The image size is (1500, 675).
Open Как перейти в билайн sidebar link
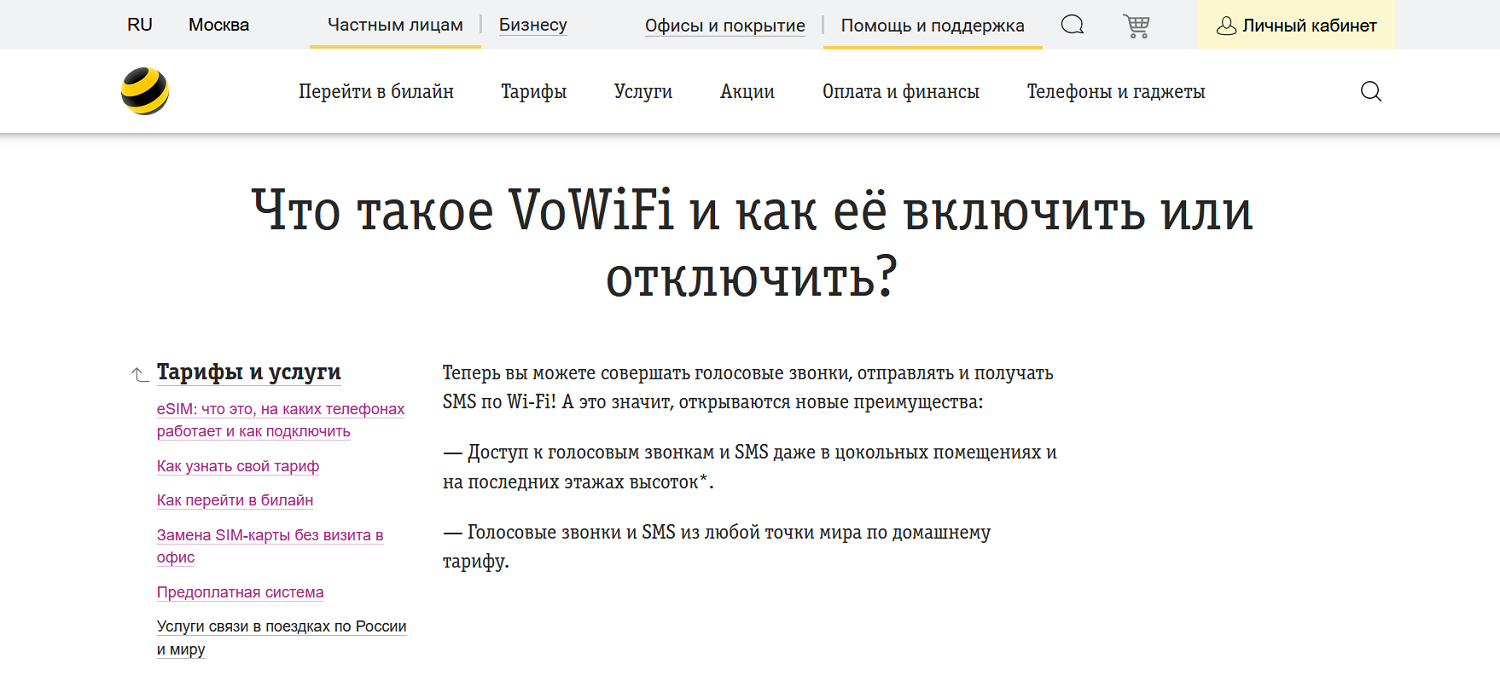coord(235,500)
